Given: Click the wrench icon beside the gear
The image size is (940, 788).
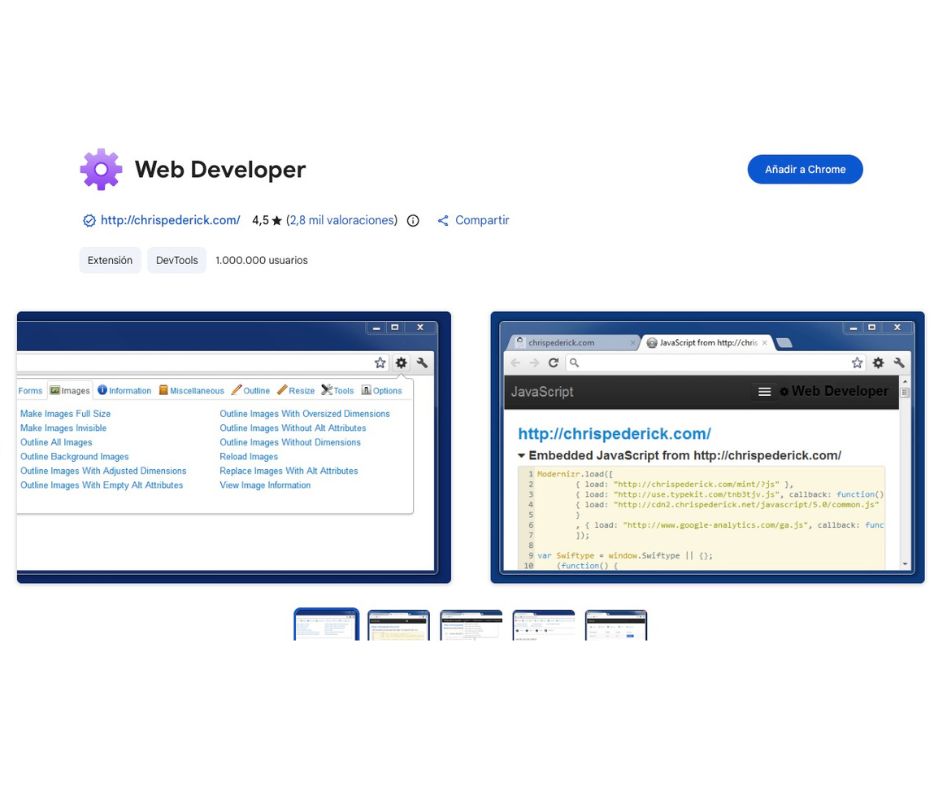Looking at the screenshot, I should pyautogui.click(x=421, y=363).
